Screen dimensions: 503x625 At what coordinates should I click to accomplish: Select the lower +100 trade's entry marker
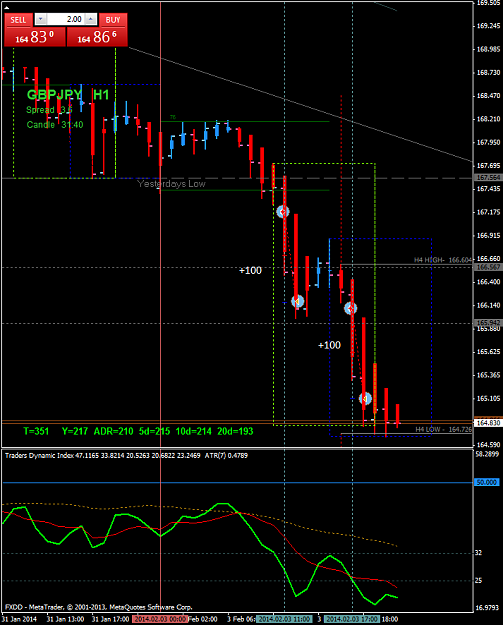click(x=351, y=308)
